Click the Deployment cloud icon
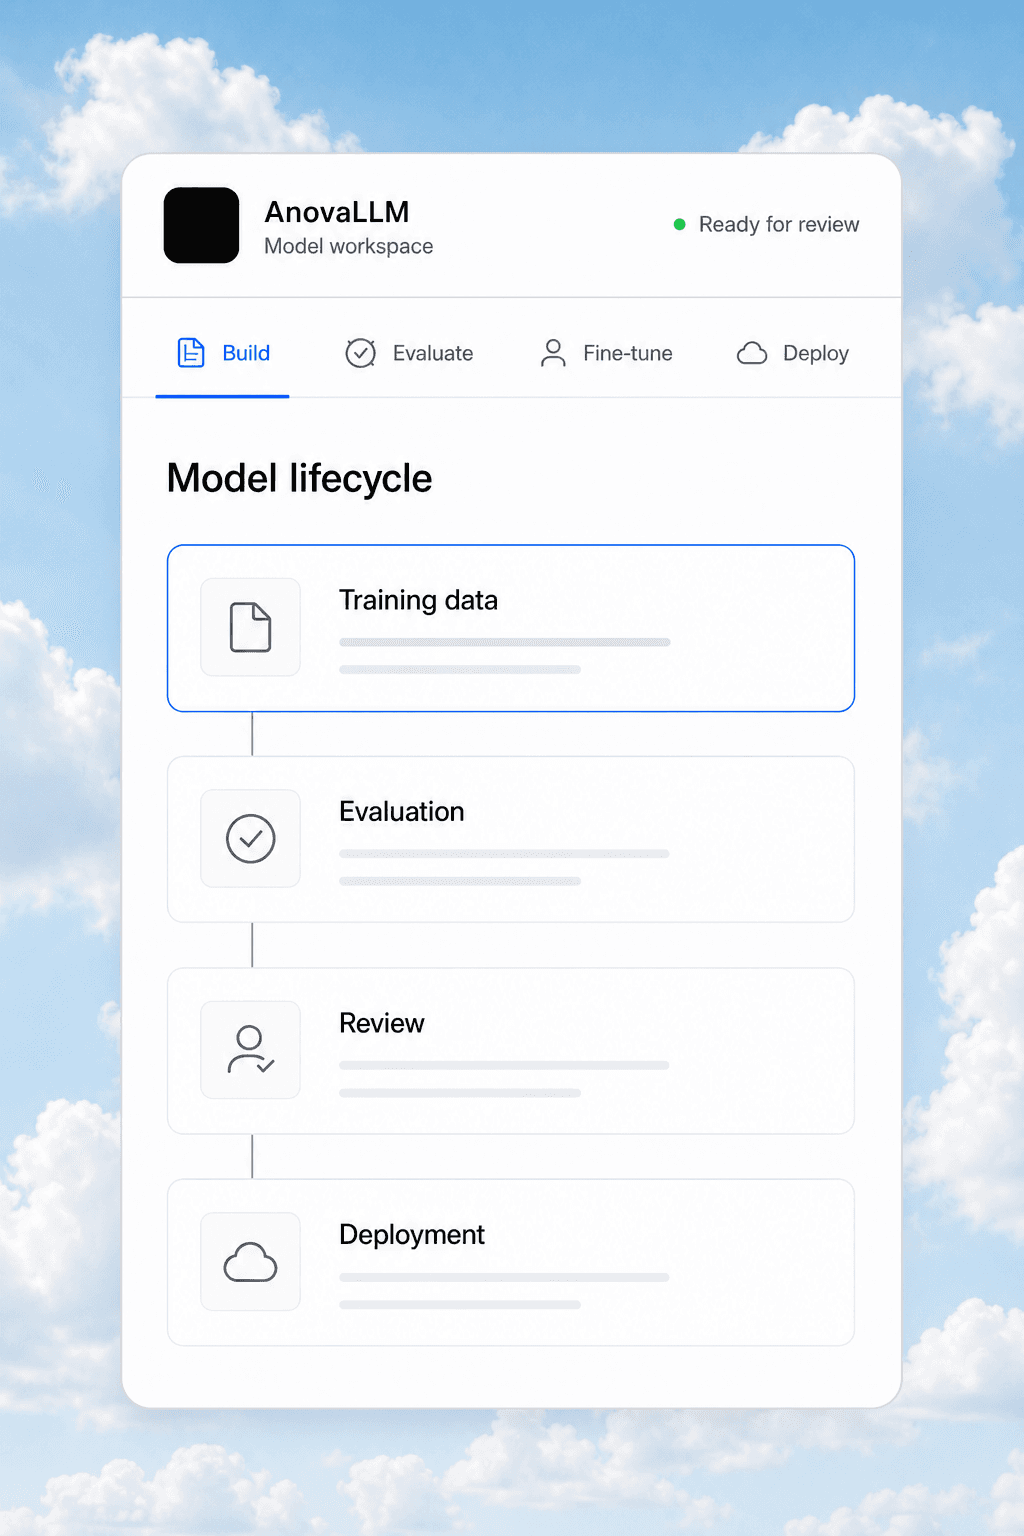Screen dimensions: 1024x1536 coord(250,1262)
